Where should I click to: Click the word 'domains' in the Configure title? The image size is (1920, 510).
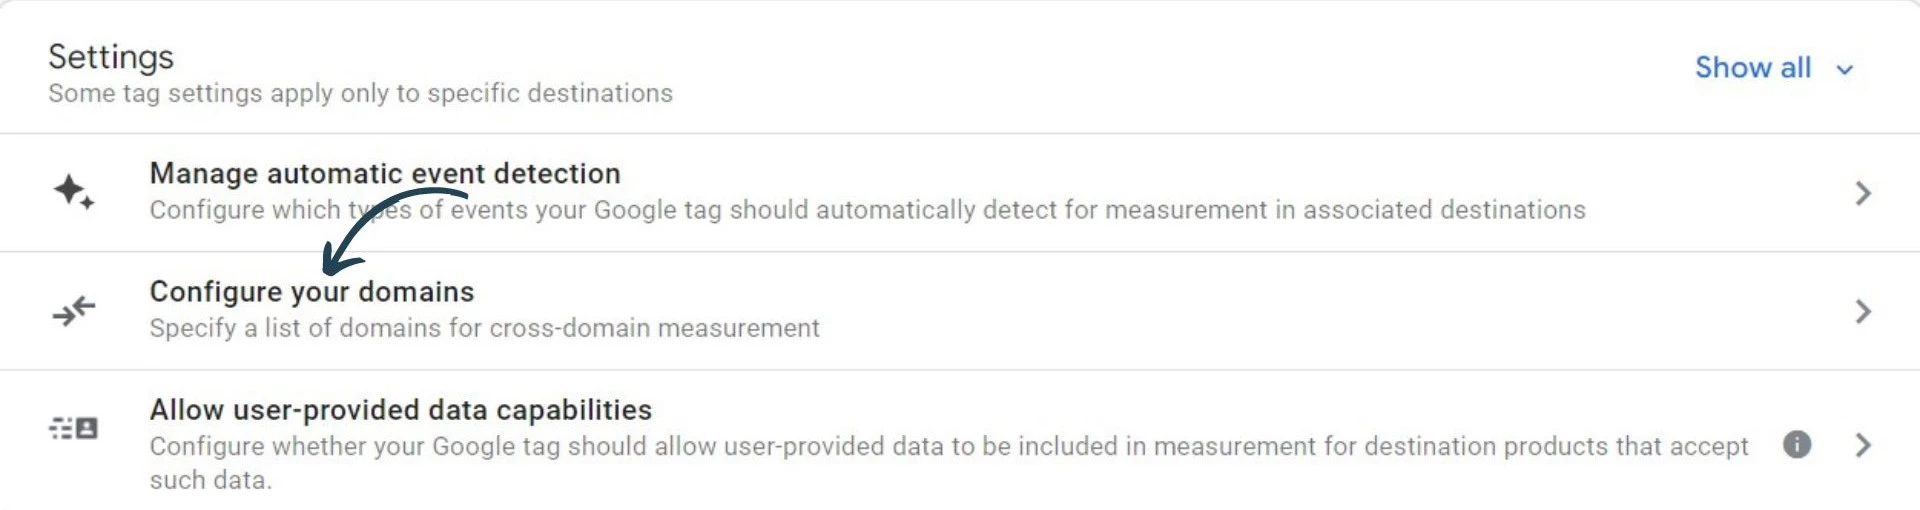[x=416, y=292]
